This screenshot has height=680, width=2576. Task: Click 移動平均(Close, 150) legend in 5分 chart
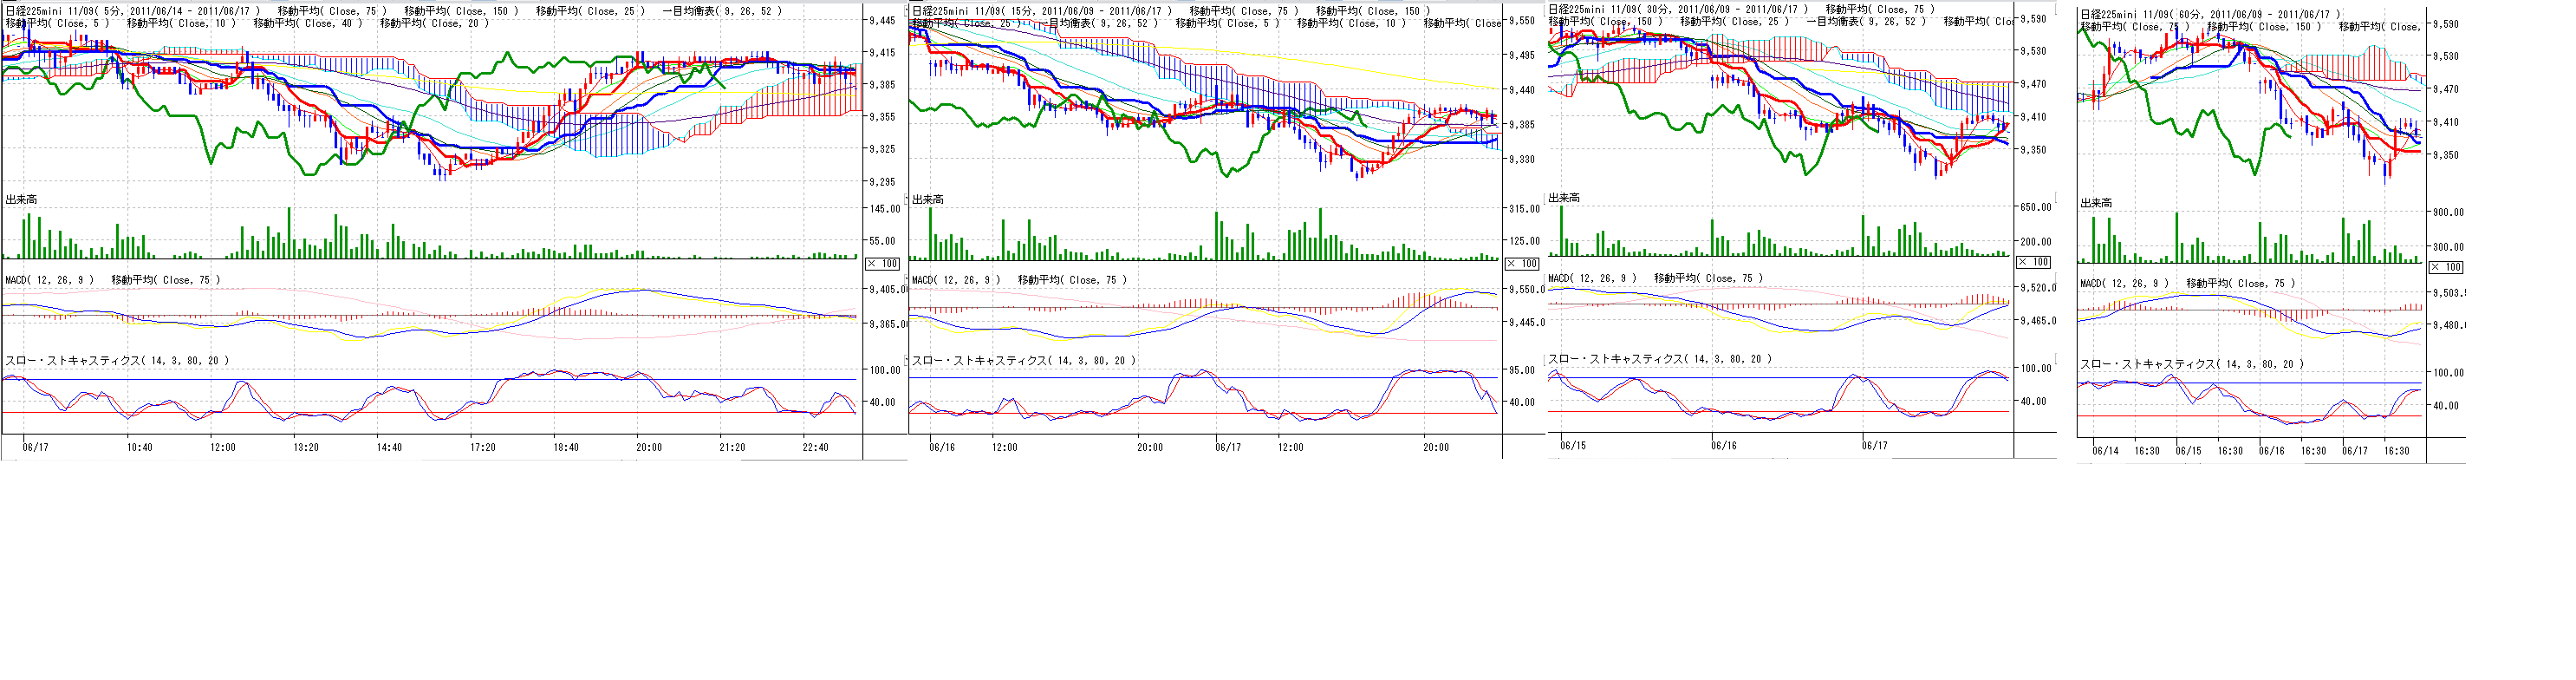click(461, 11)
